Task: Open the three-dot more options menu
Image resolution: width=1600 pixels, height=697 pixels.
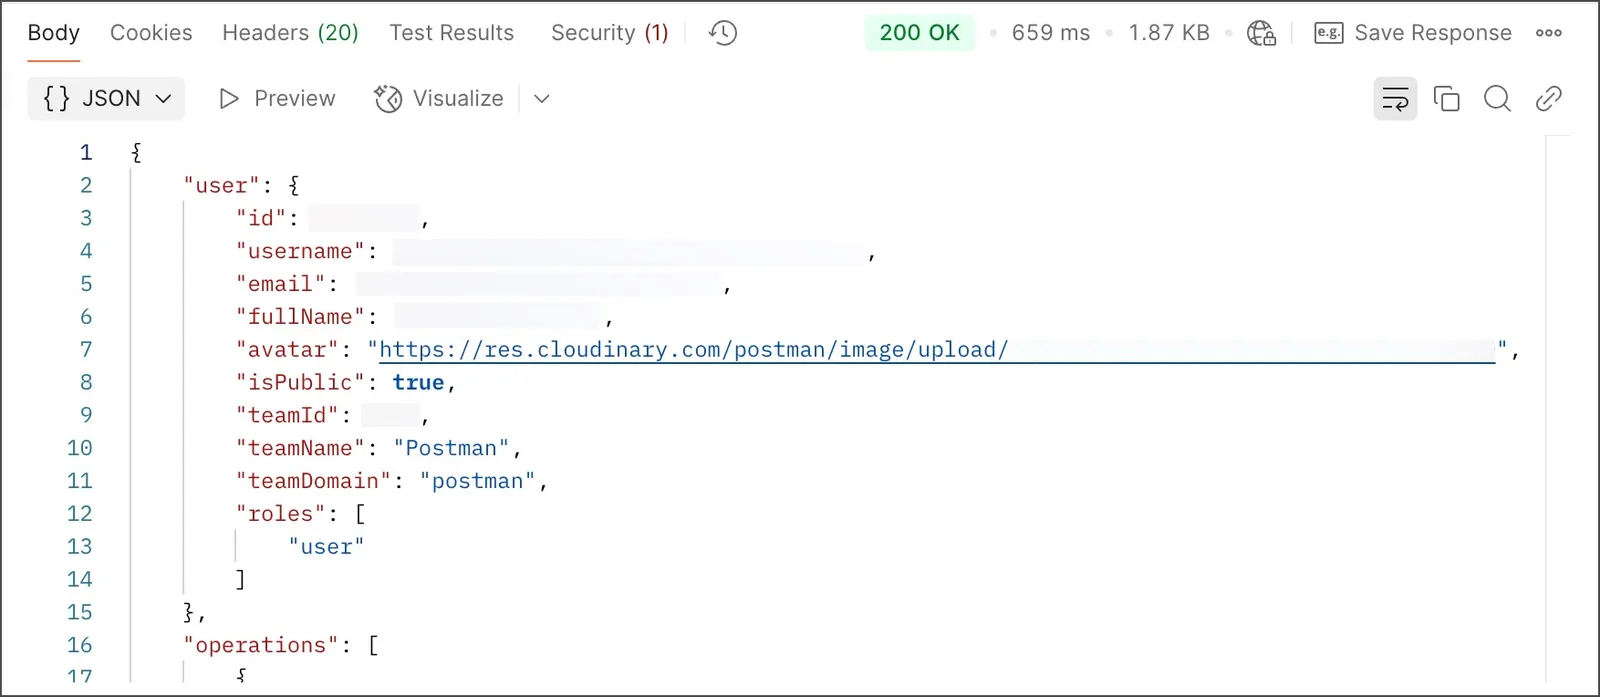Action: (x=1548, y=33)
